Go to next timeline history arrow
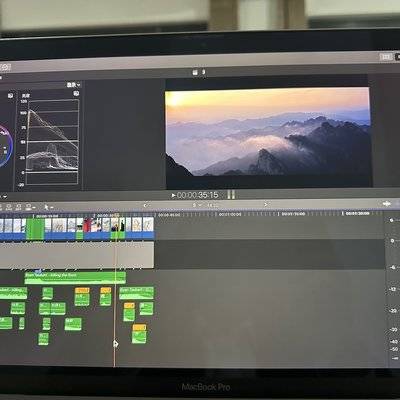The width and height of the screenshot is (400, 400). pyautogui.click(x=266, y=204)
